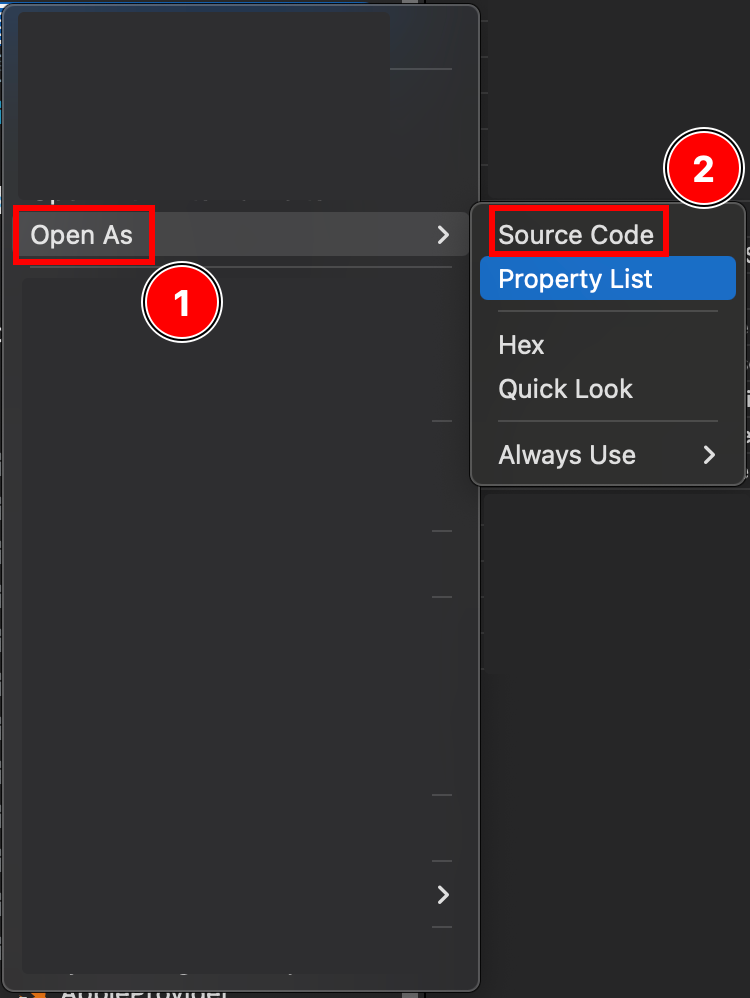Viewport: 750px width, 998px height.
Task: Click the chevron next to "Open As"
Action: click(x=442, y=234)
